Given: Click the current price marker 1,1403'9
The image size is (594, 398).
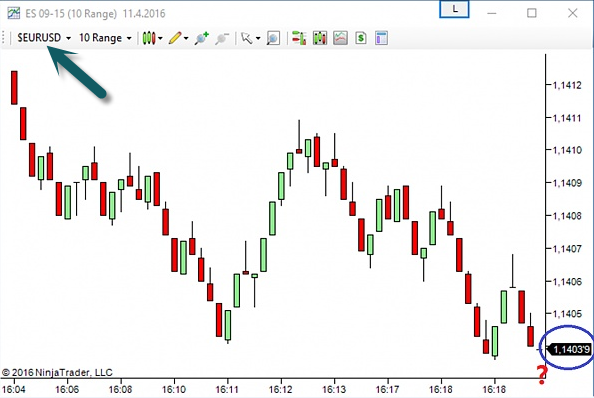Looking at the screenshot, I should [x=570, y=349].
